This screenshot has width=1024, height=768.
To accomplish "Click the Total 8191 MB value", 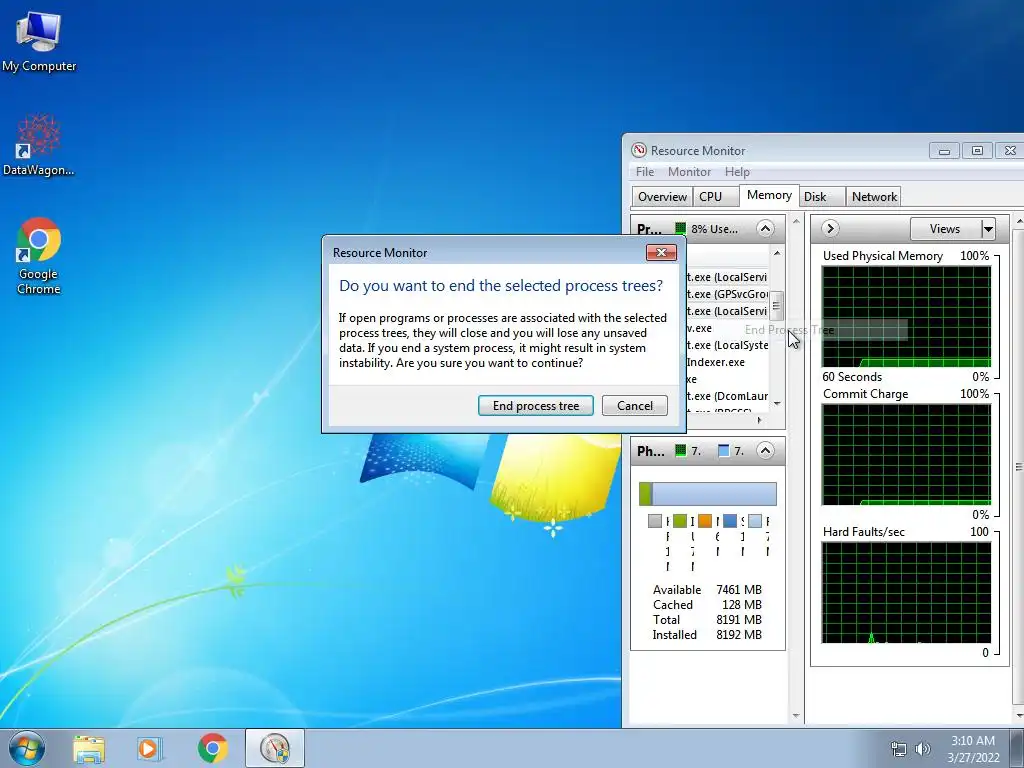I will coord(739,620).
